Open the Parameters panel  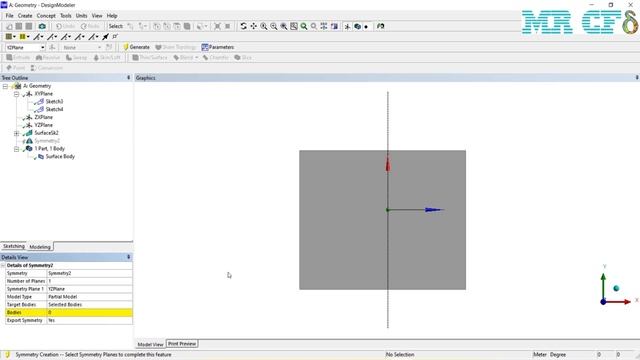pos(218,47)
